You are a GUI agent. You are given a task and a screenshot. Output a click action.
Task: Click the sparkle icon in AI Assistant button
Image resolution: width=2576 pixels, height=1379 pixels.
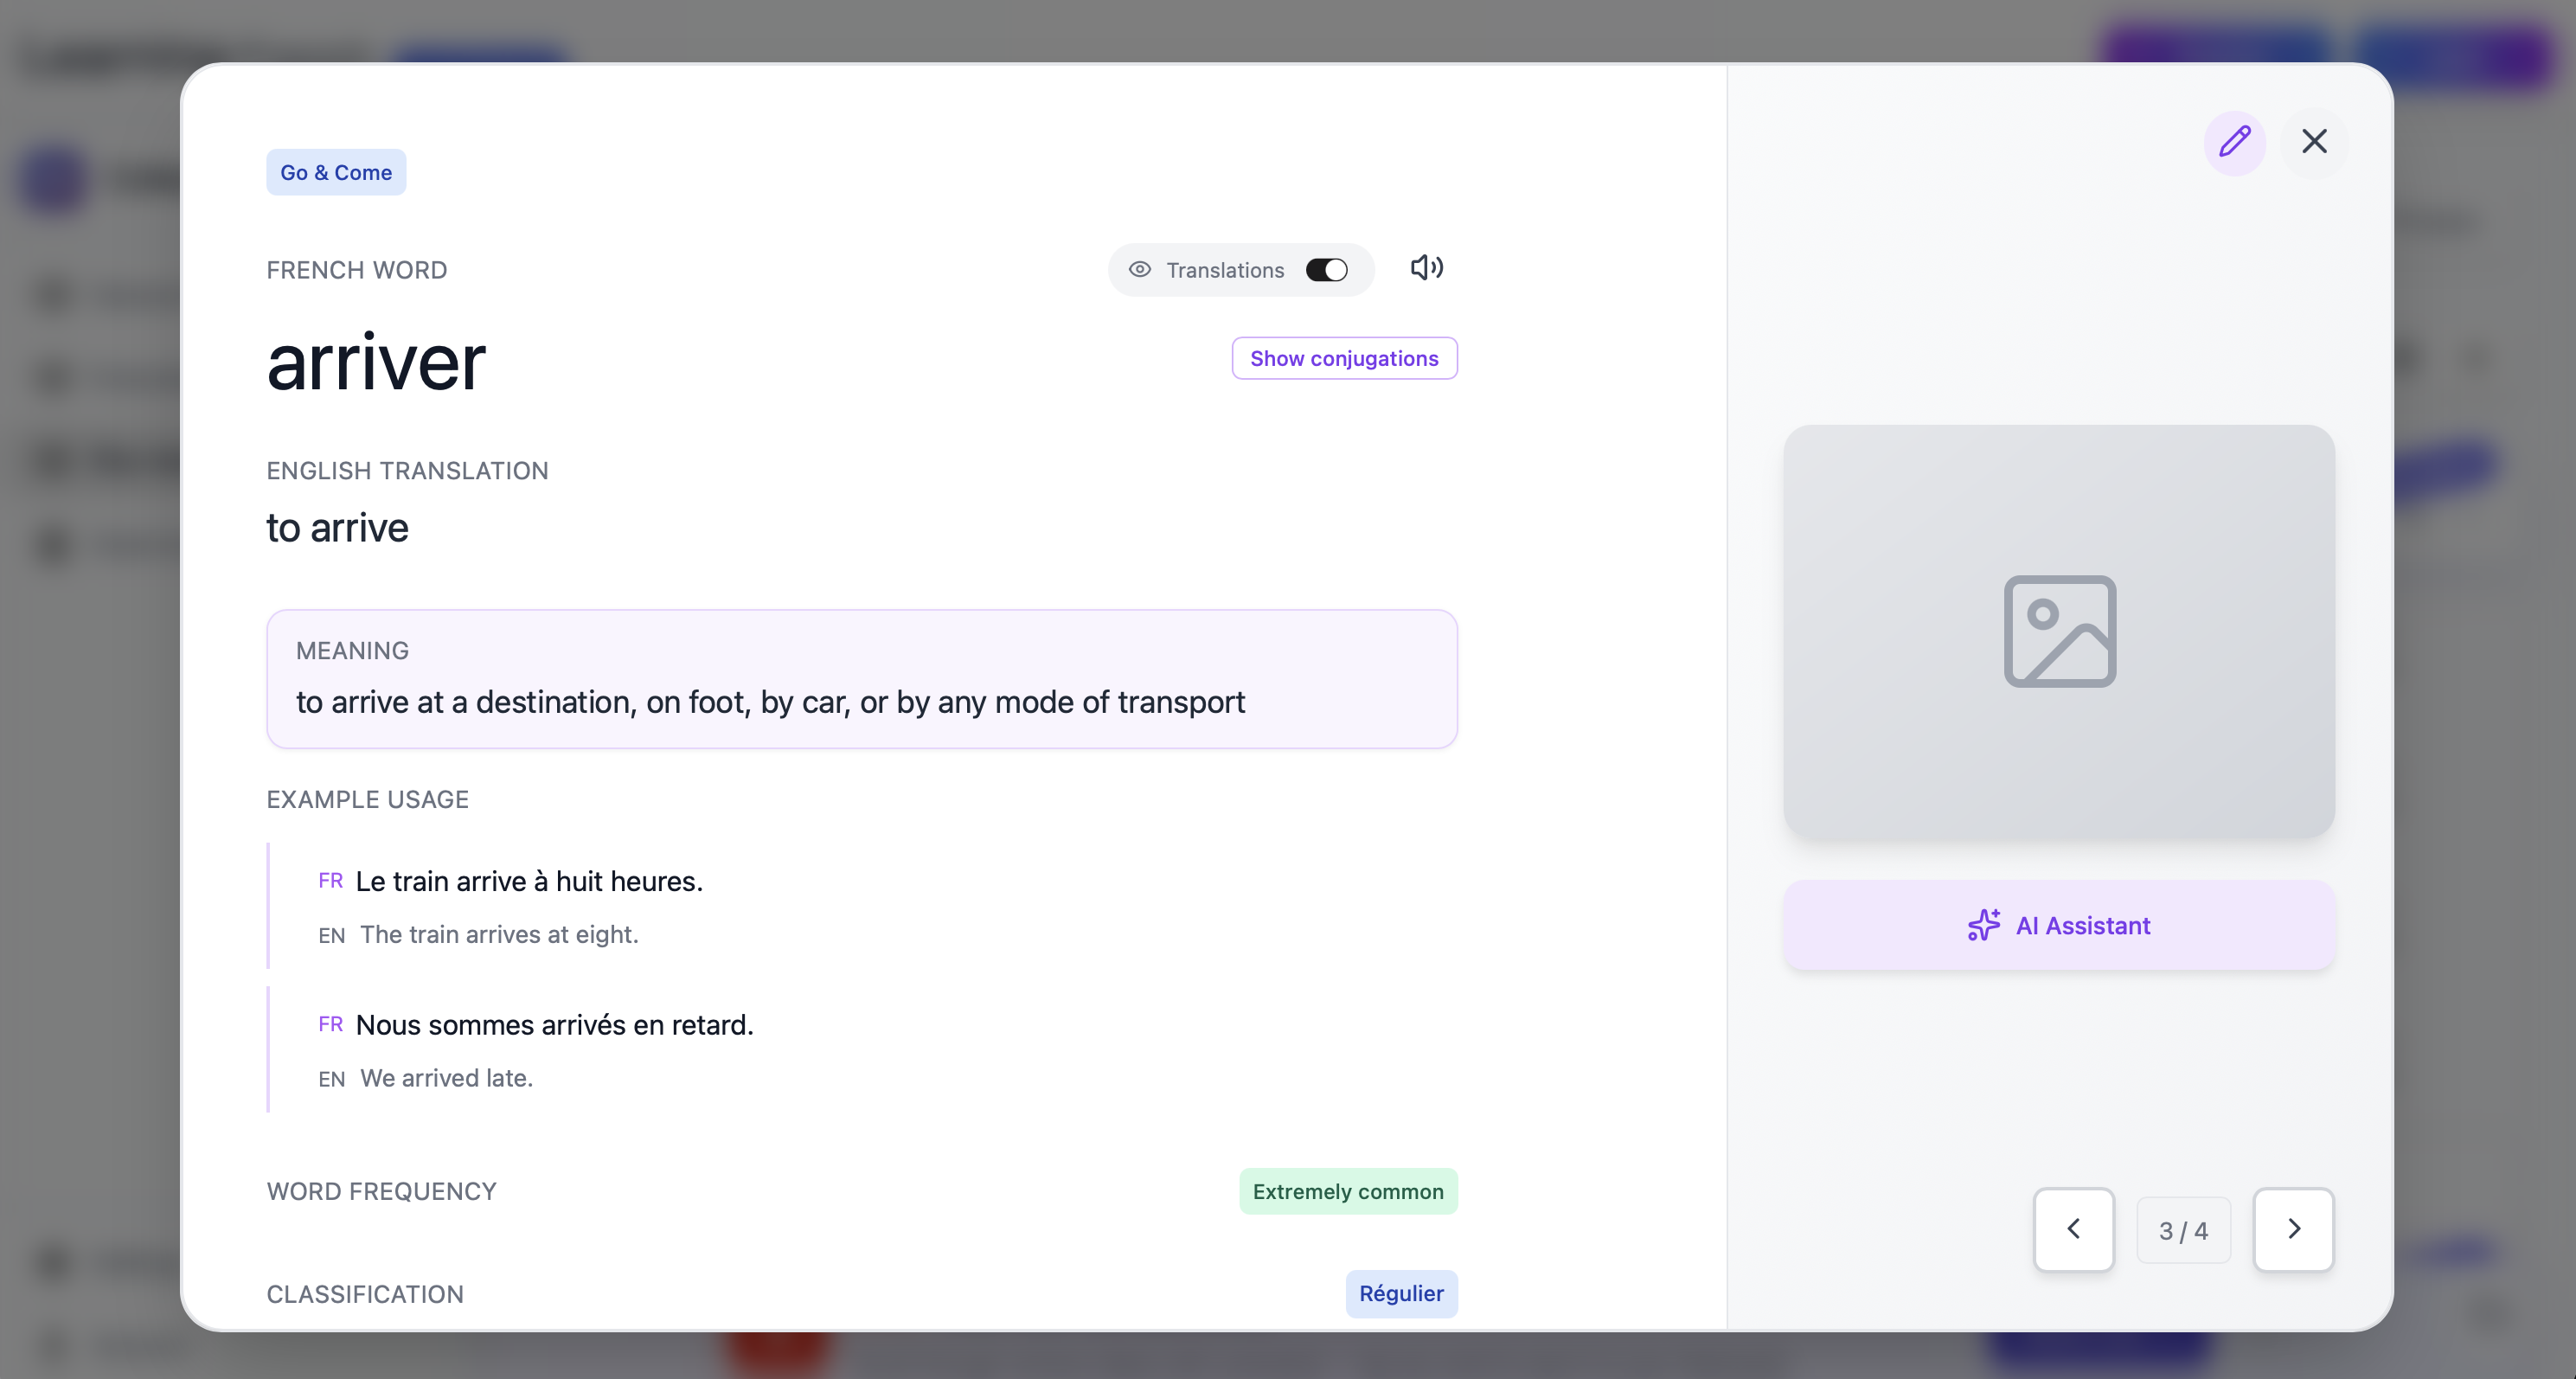click(x=1983, y=925)
